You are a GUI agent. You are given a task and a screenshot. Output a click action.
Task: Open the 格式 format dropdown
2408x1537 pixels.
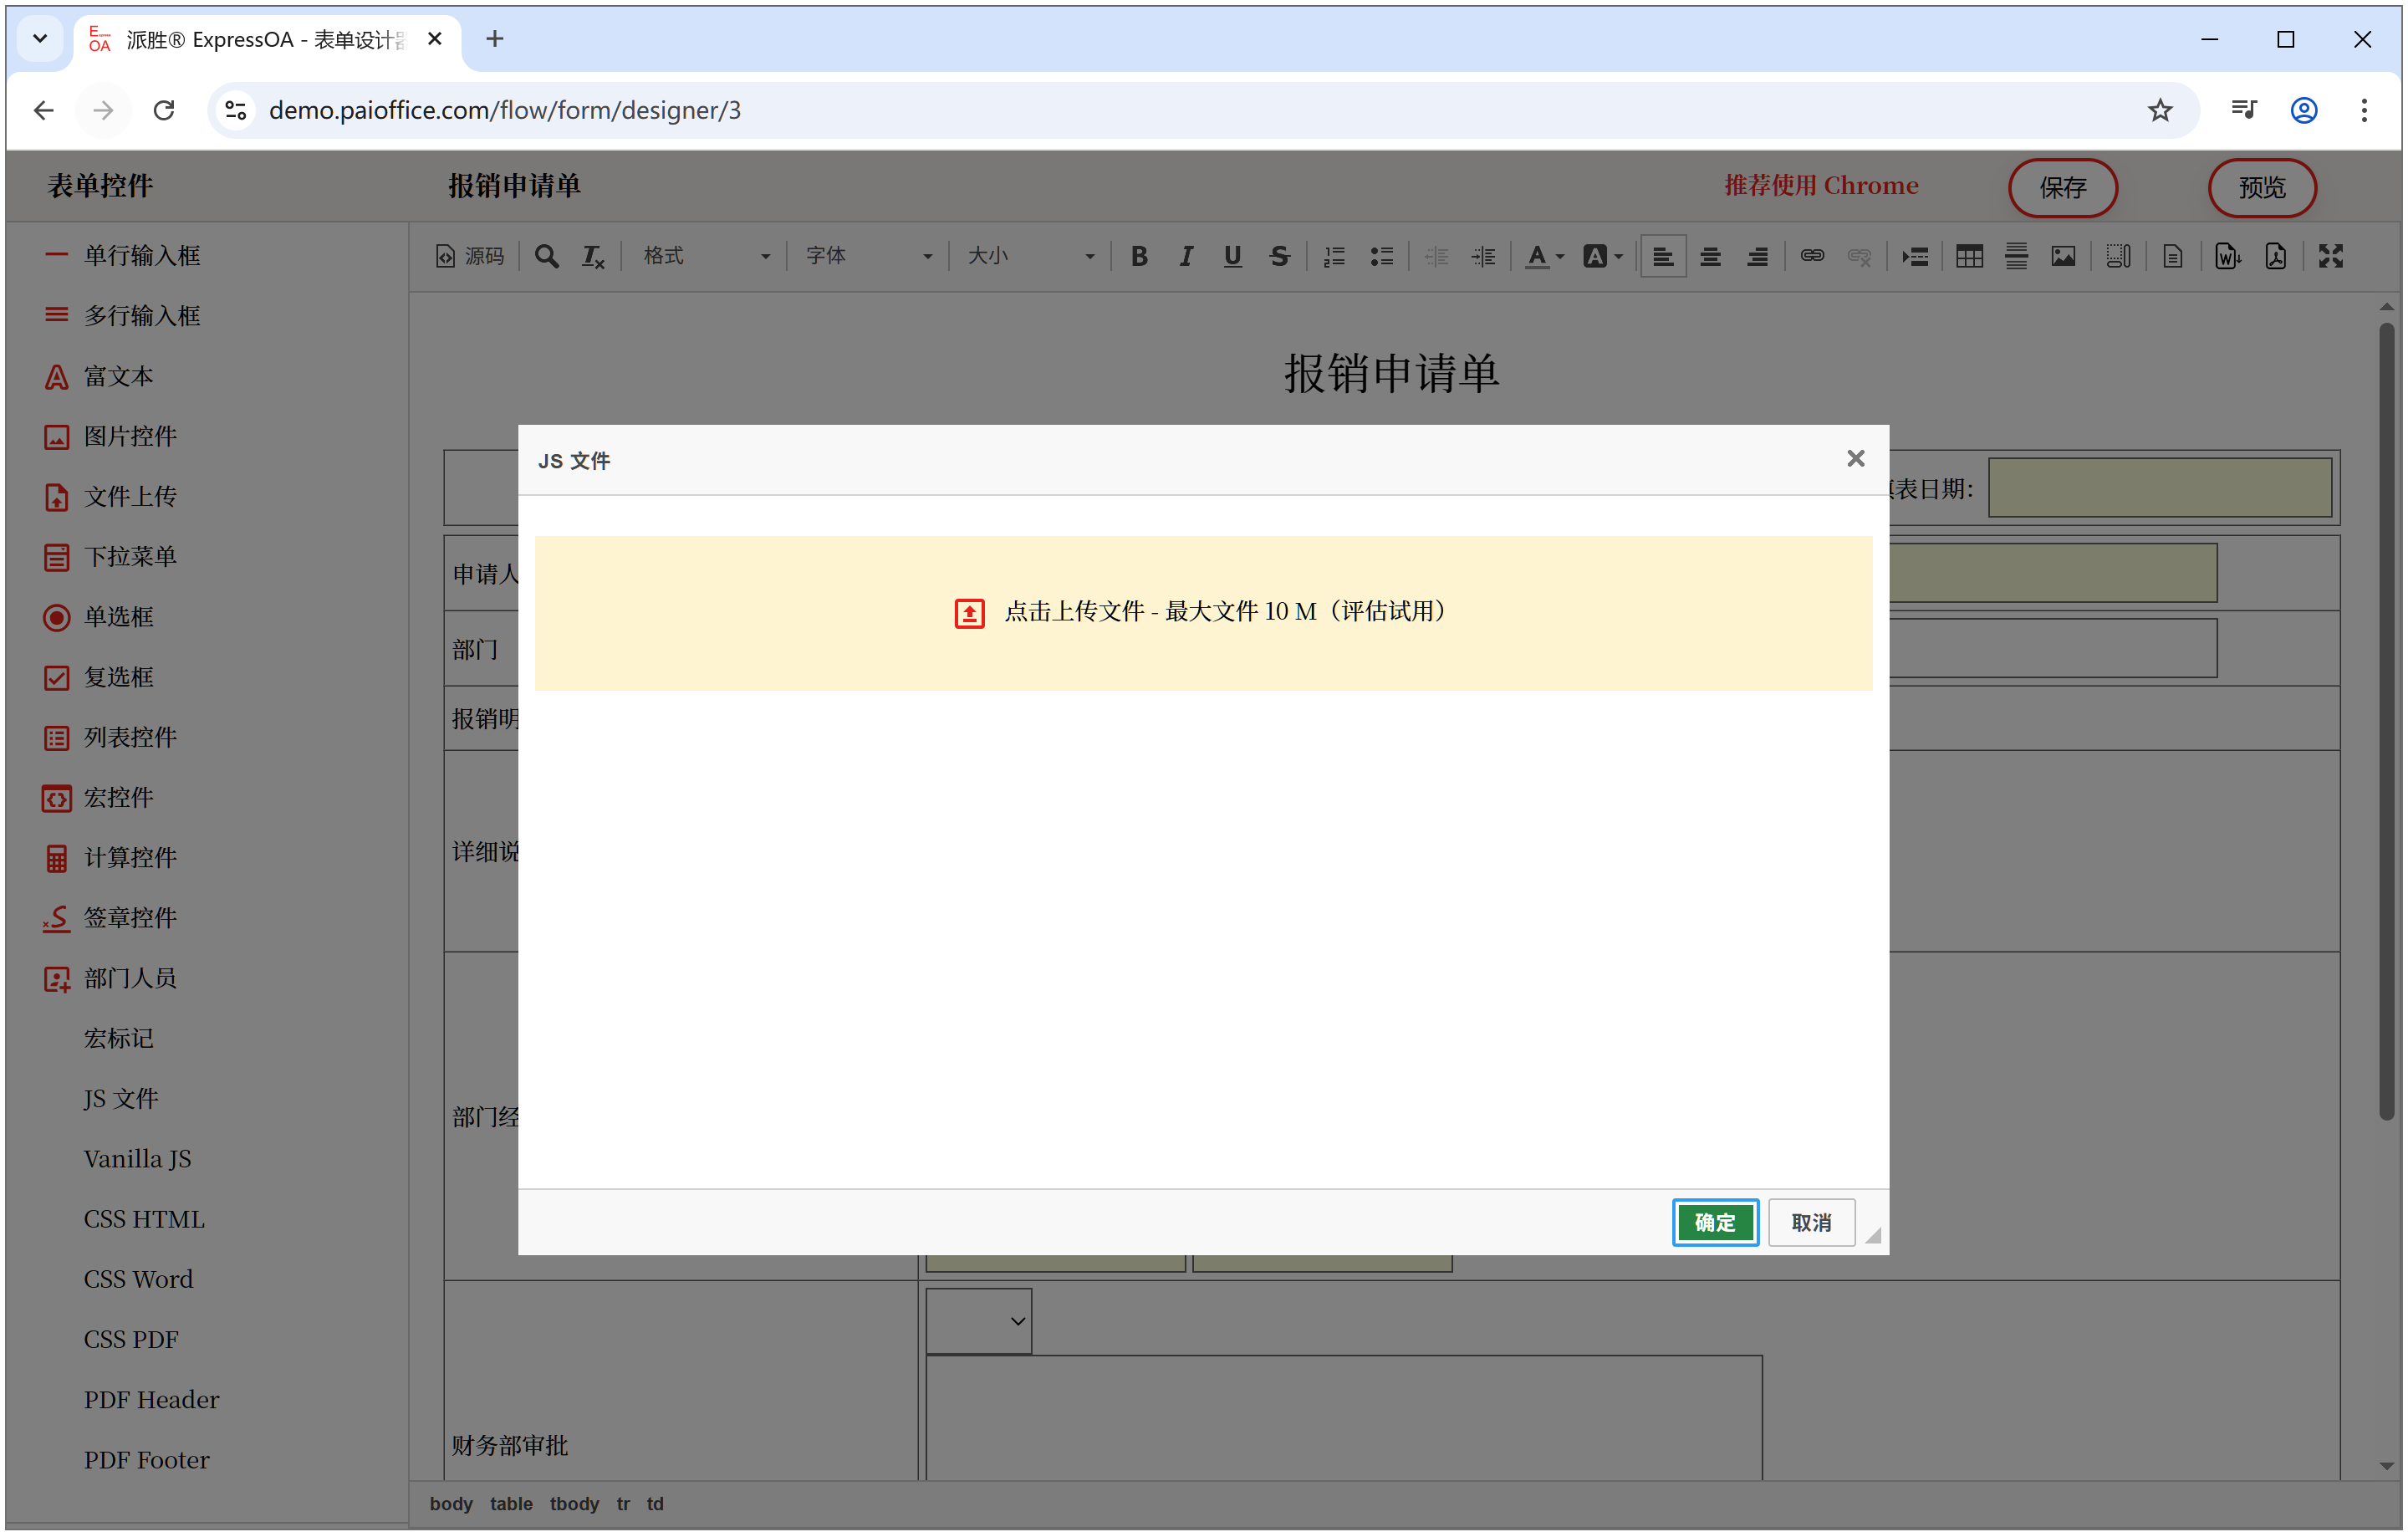point(706,256)
